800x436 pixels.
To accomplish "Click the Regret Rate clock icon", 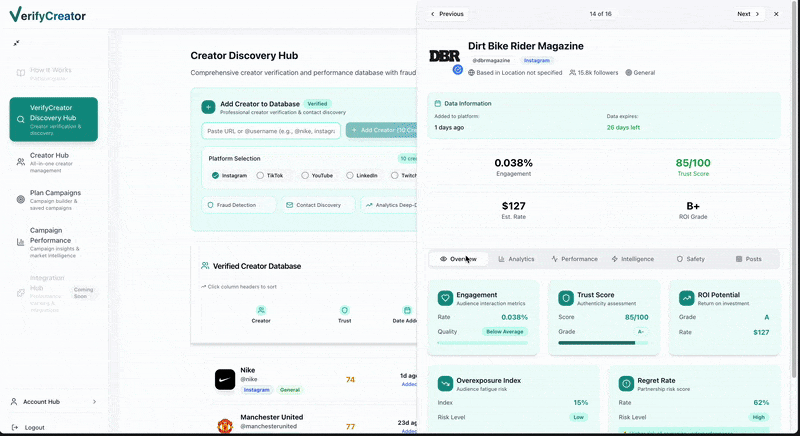I will click(x=626, y=383).
